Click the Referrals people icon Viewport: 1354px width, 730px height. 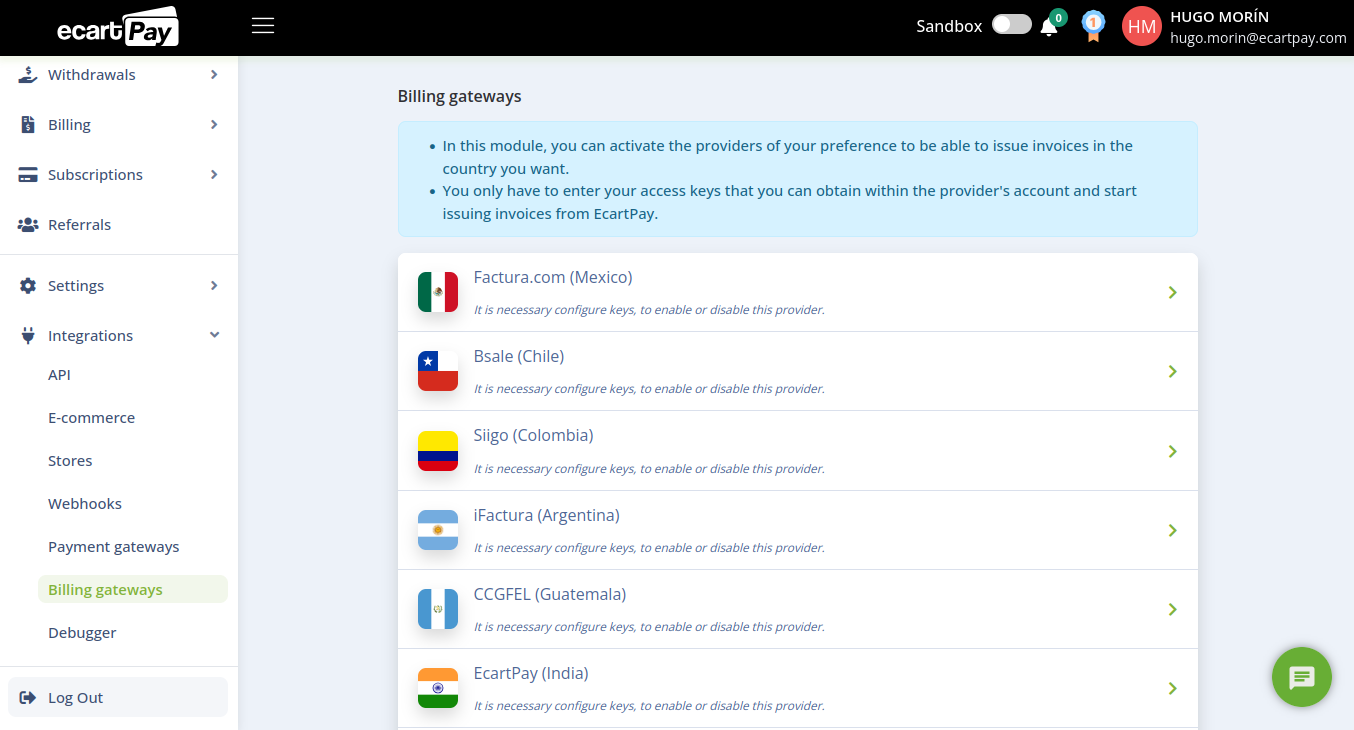(x=28, y=224)
